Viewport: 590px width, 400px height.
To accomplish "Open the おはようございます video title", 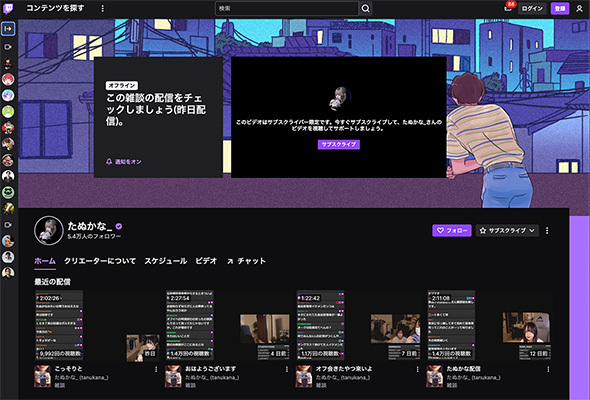I will [211, 369].
